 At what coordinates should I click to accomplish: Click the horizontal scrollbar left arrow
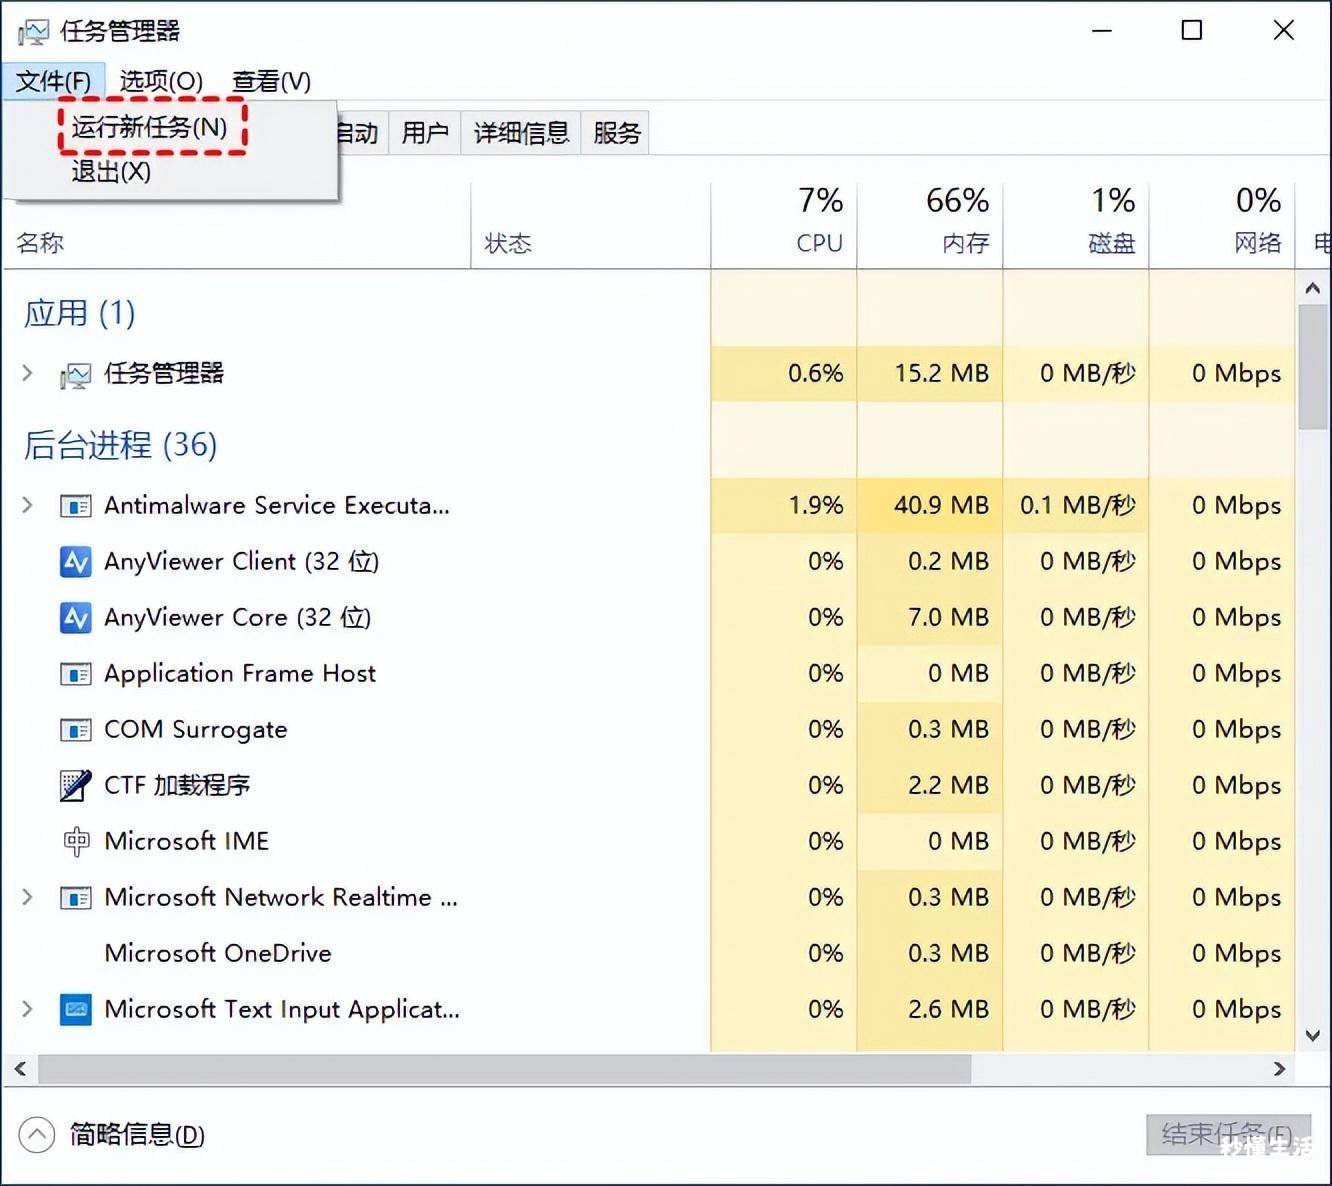pos(20,1069)
